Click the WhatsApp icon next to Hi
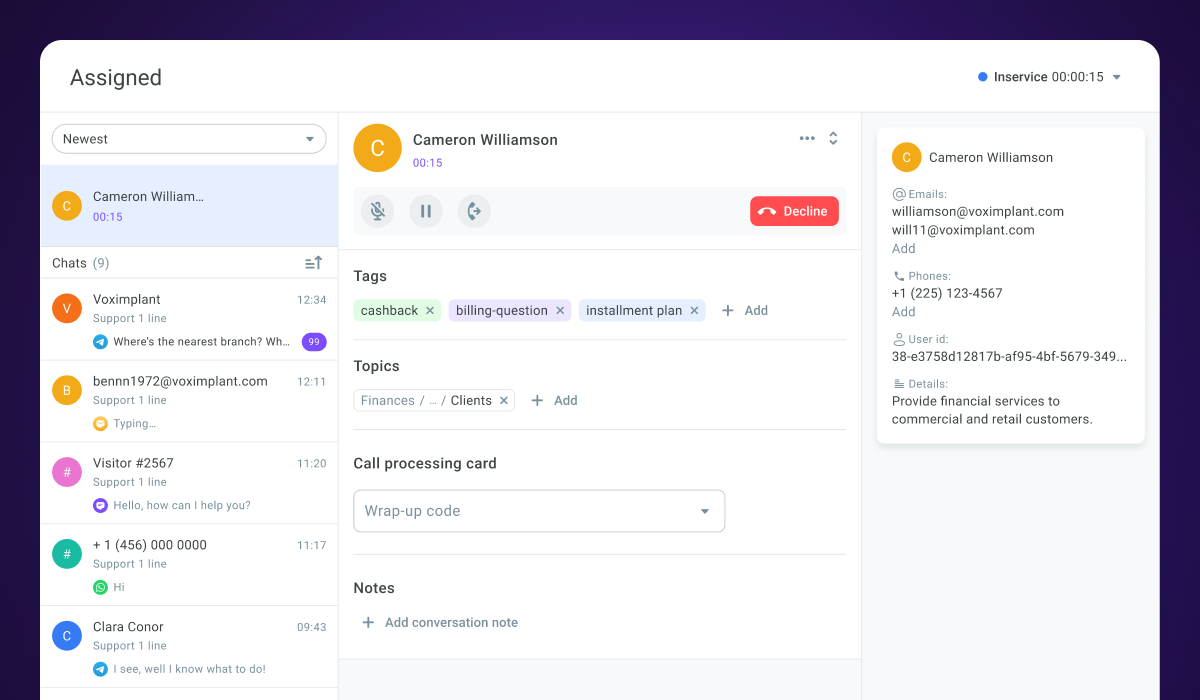The height and width of the screenshot is (700, 1200). 100,588
